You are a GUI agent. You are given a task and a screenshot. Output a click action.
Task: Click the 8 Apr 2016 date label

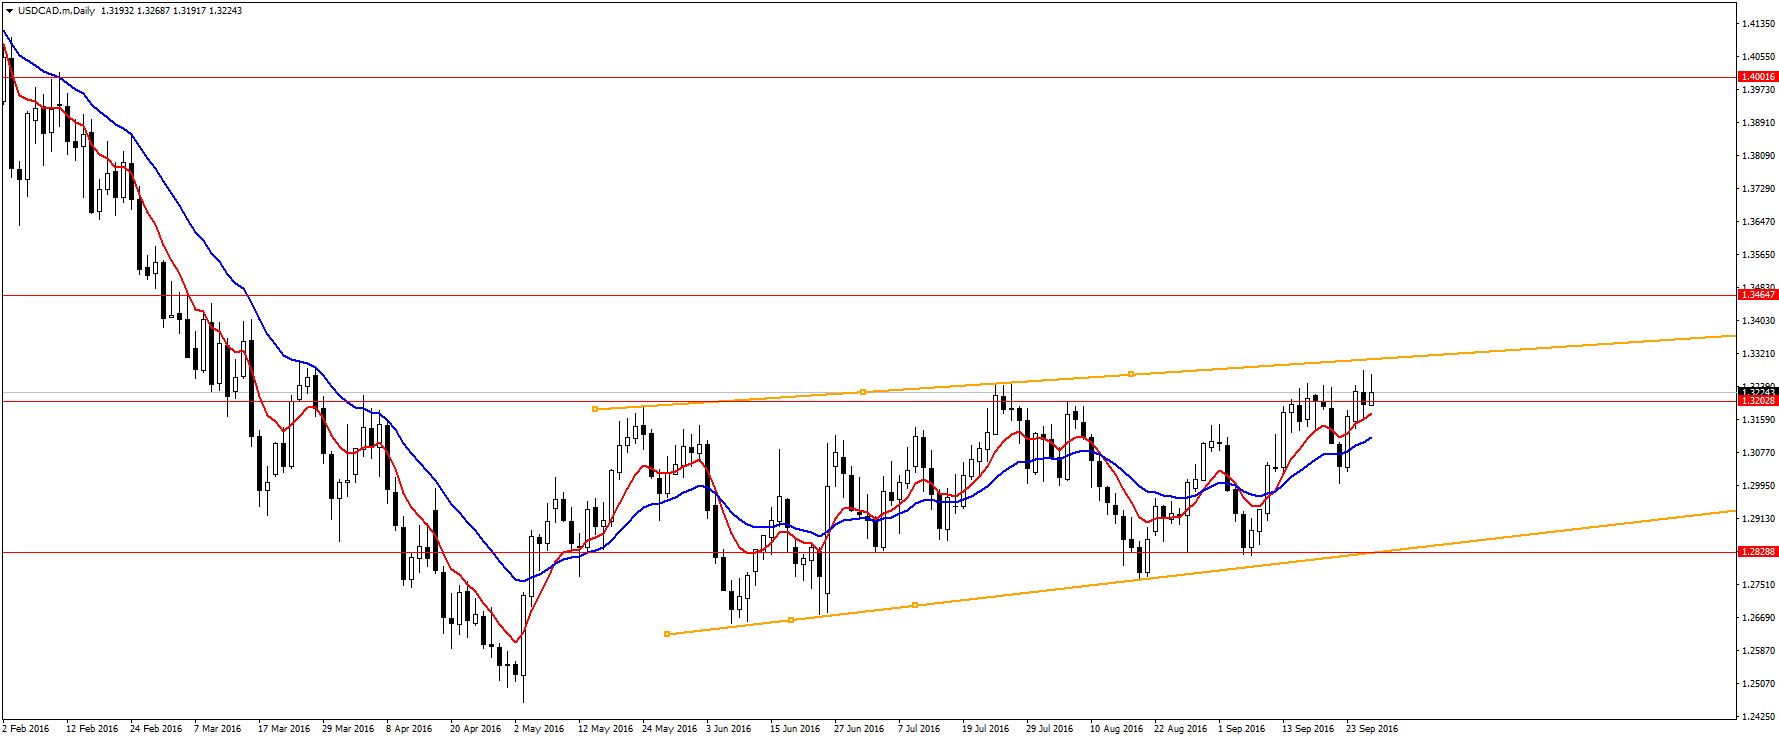point(409,729)
